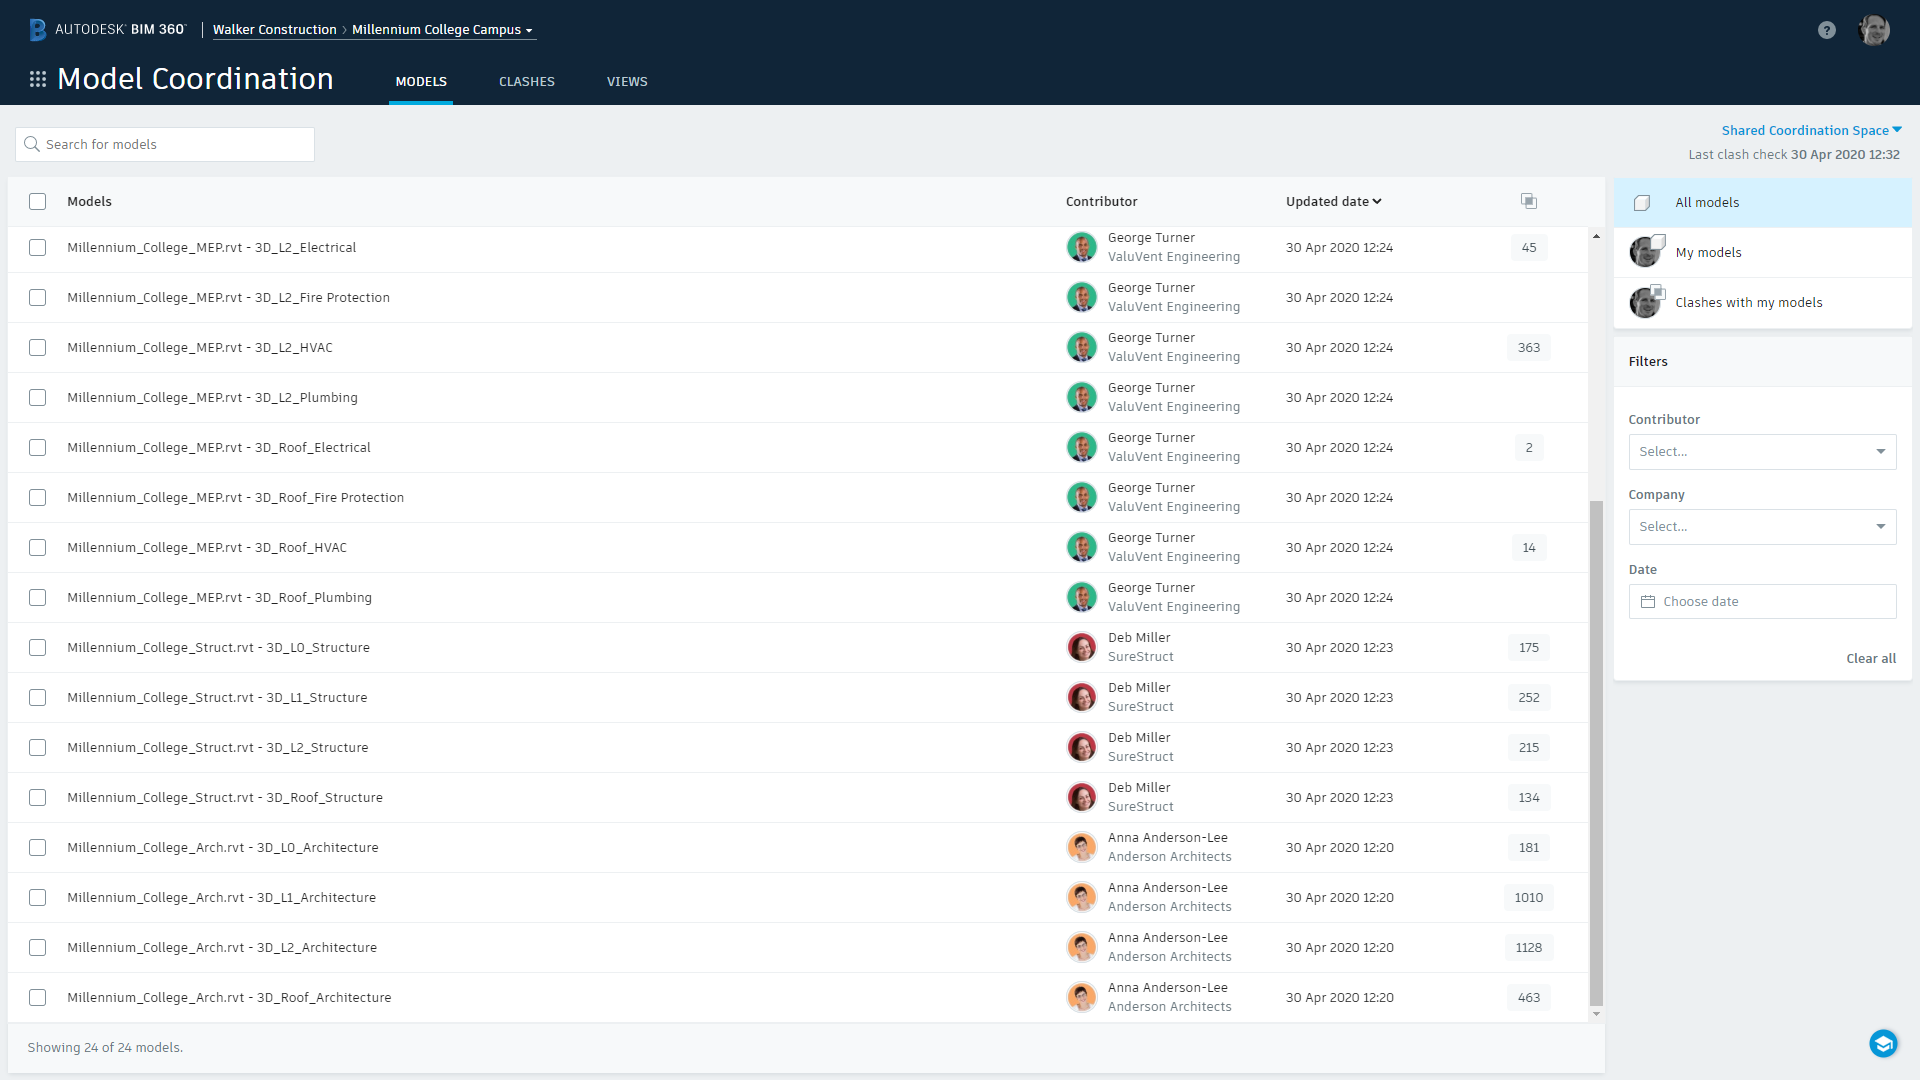Screen dimensions: 1920x1080
Task: Check the 3D_L2_HVAC model checkbox
Action: (x=38, y=347)
